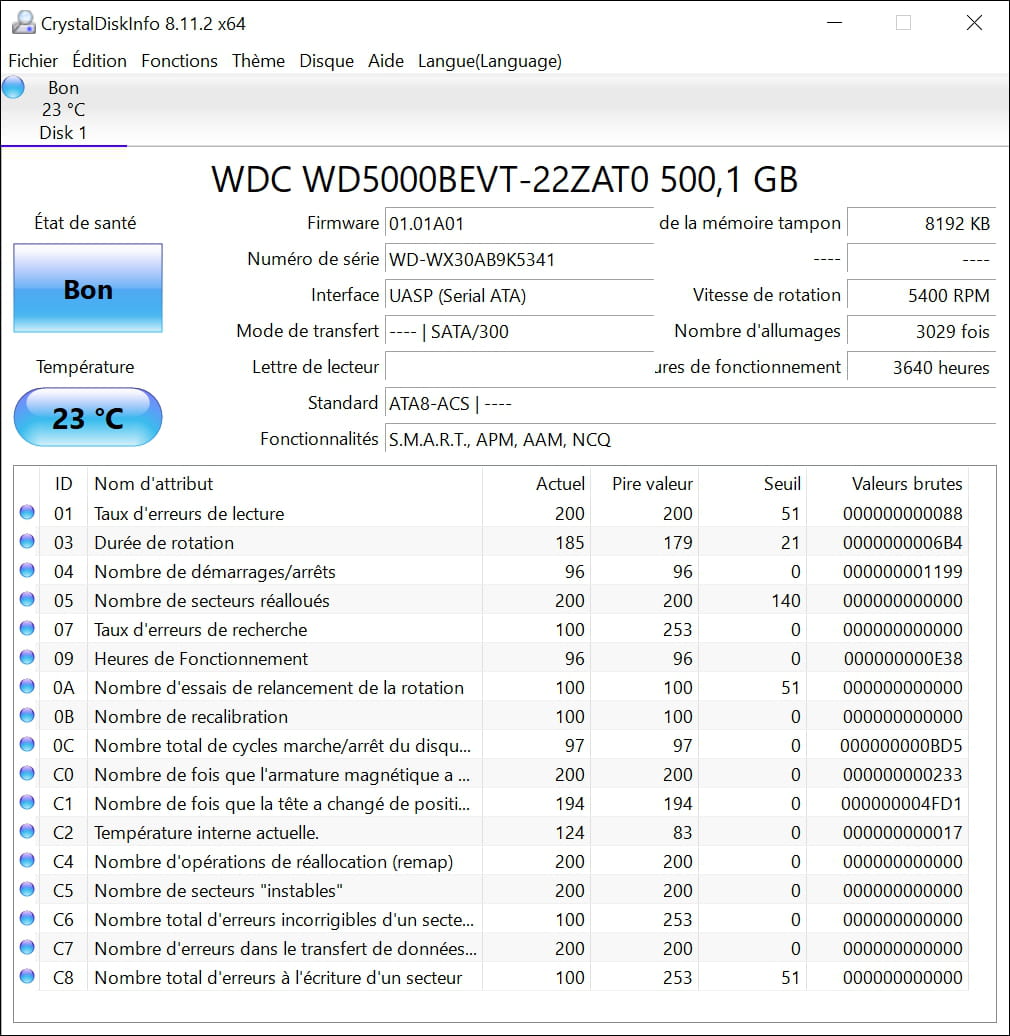Select row Taux d'erreurs de lecture
Image resolution: width=1010 pixels, height=1036 pixels.
click(x=491, y=513)
